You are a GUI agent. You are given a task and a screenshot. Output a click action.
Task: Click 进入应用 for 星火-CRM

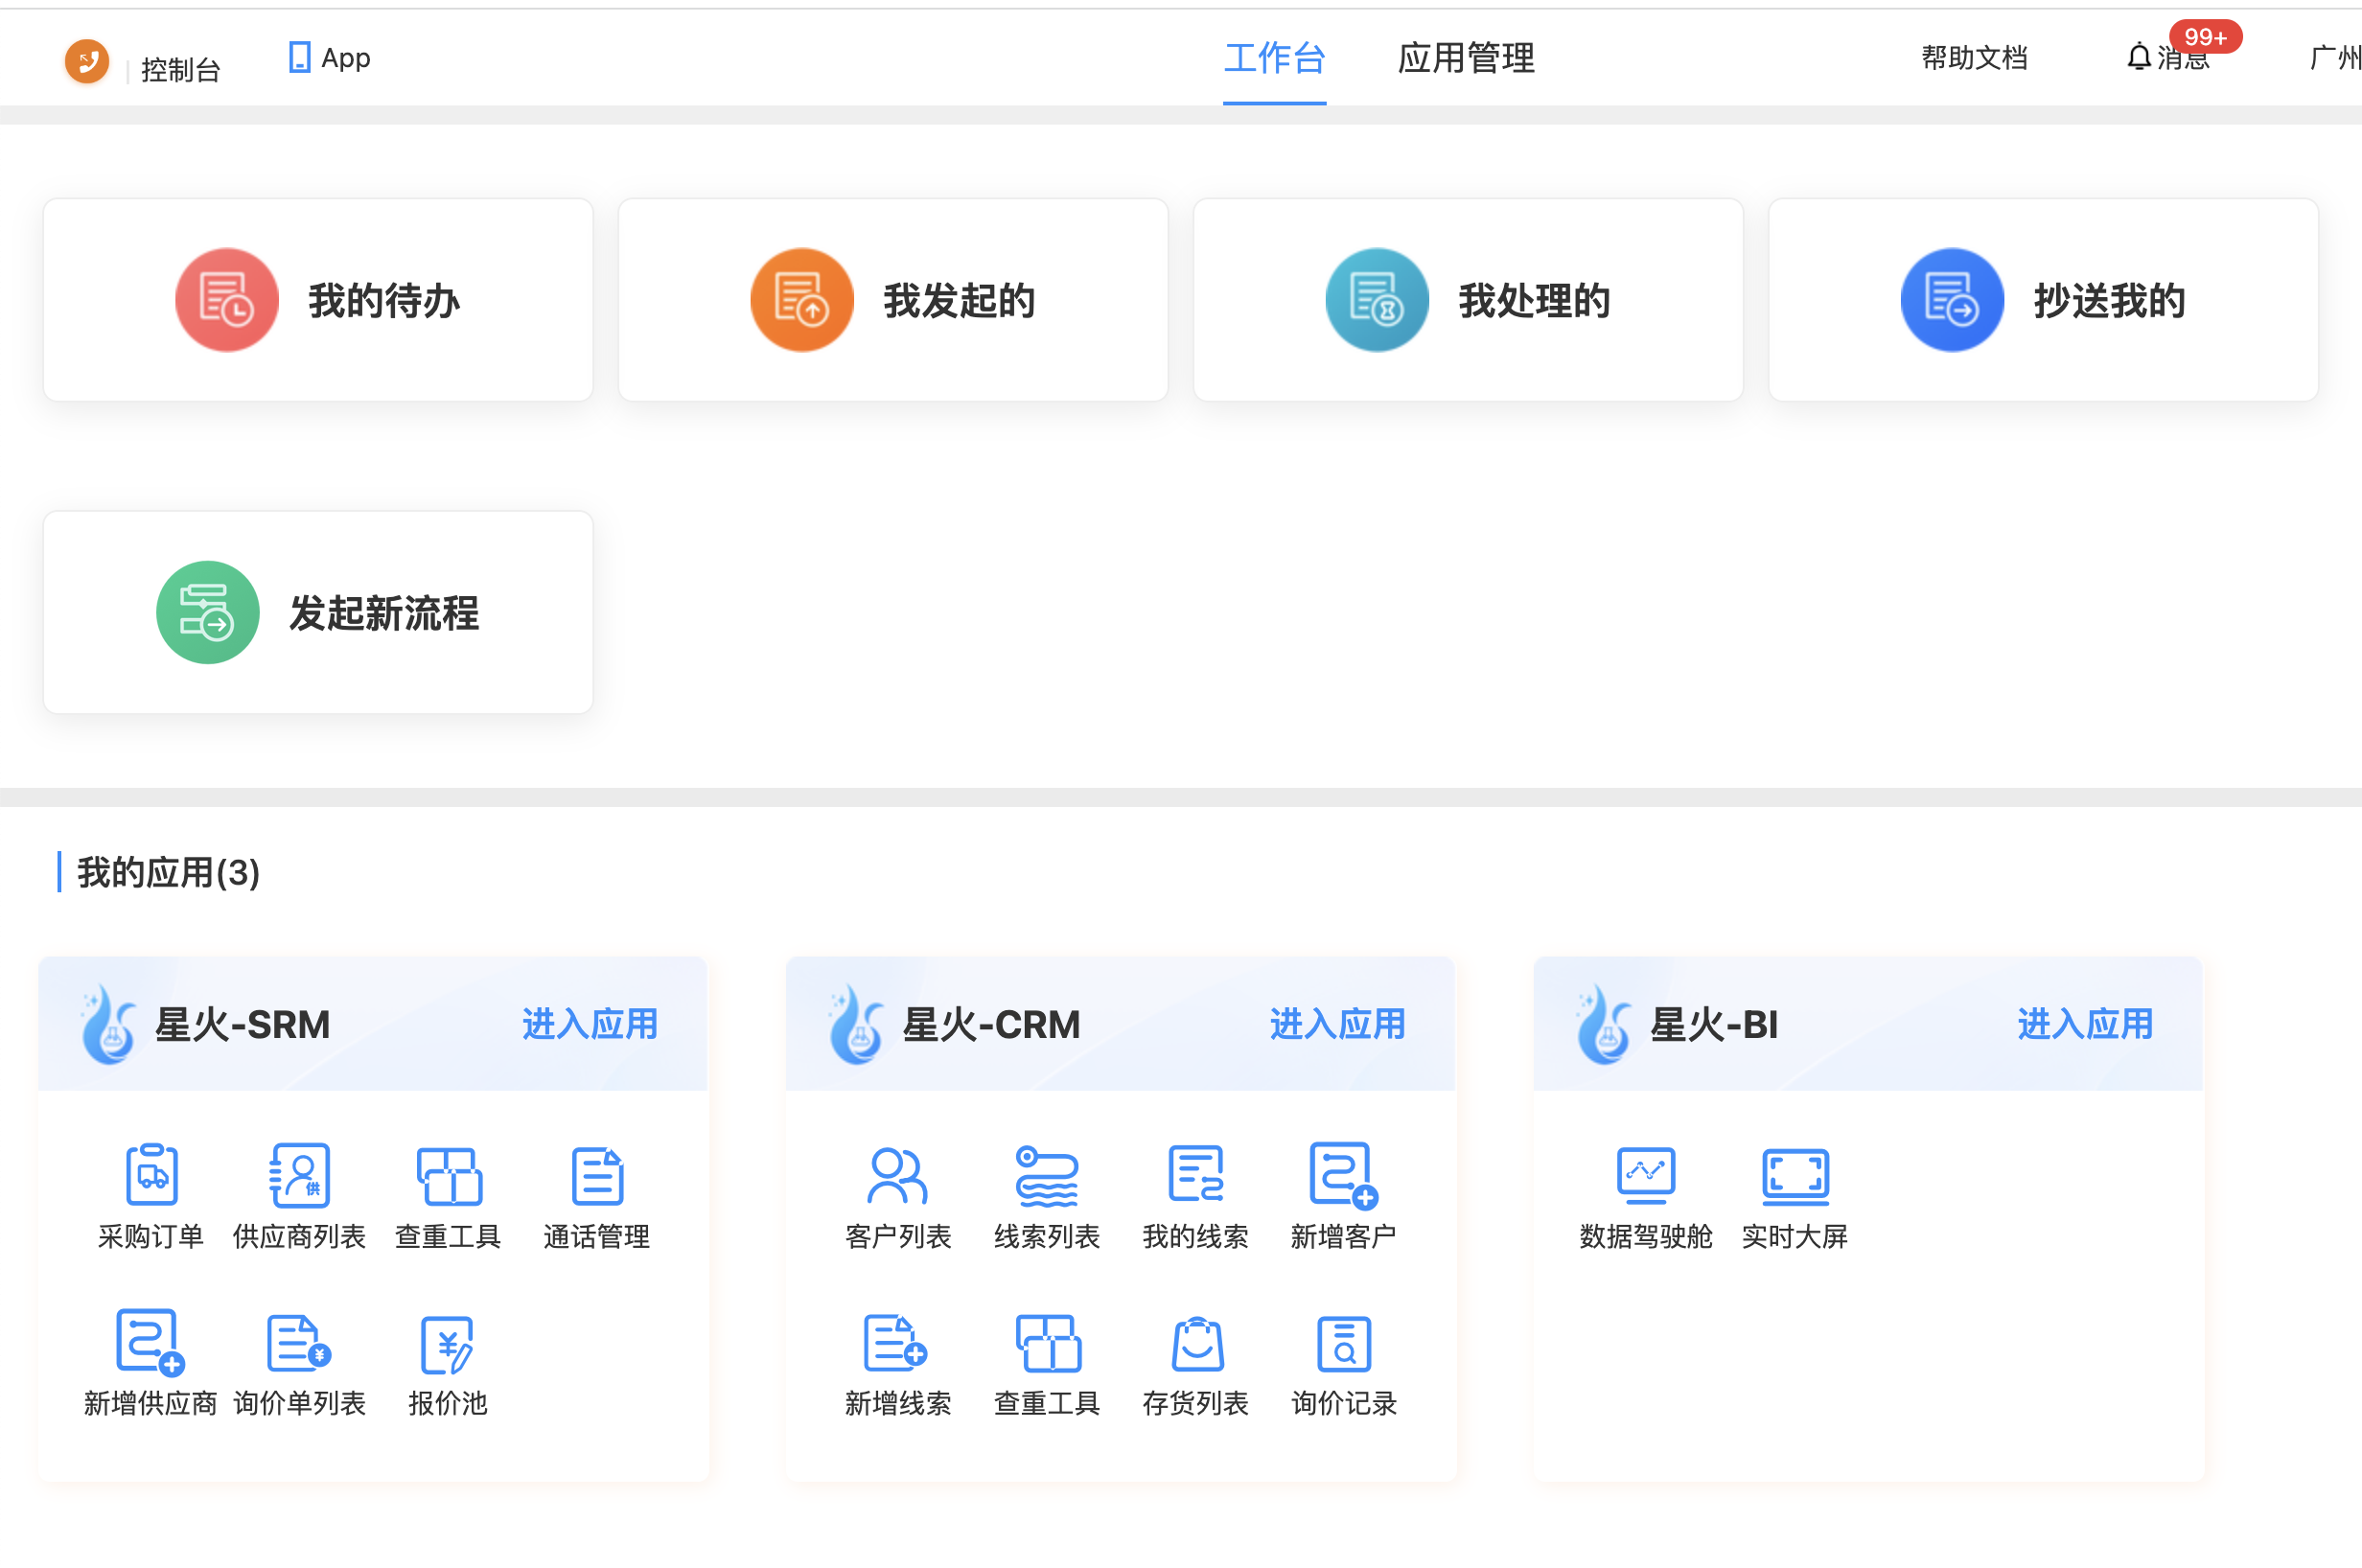tap(1337, 1024)
